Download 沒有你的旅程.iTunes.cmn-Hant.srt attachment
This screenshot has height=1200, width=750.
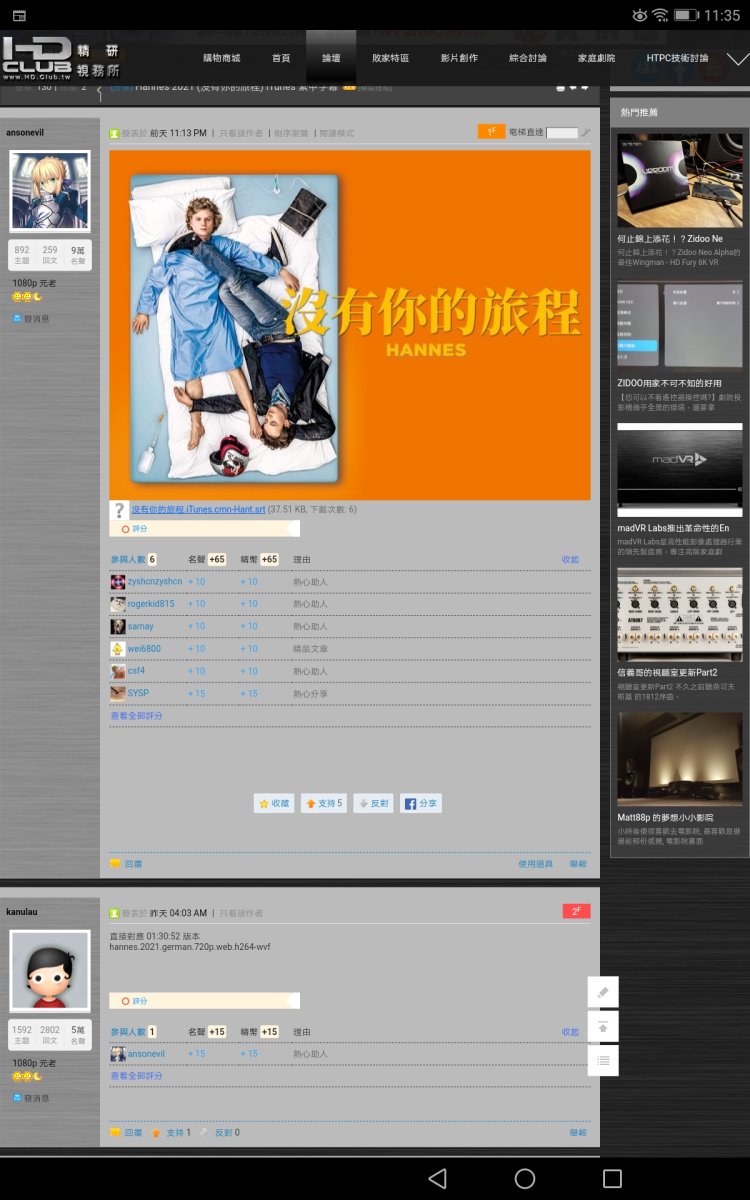click(198, 510)
